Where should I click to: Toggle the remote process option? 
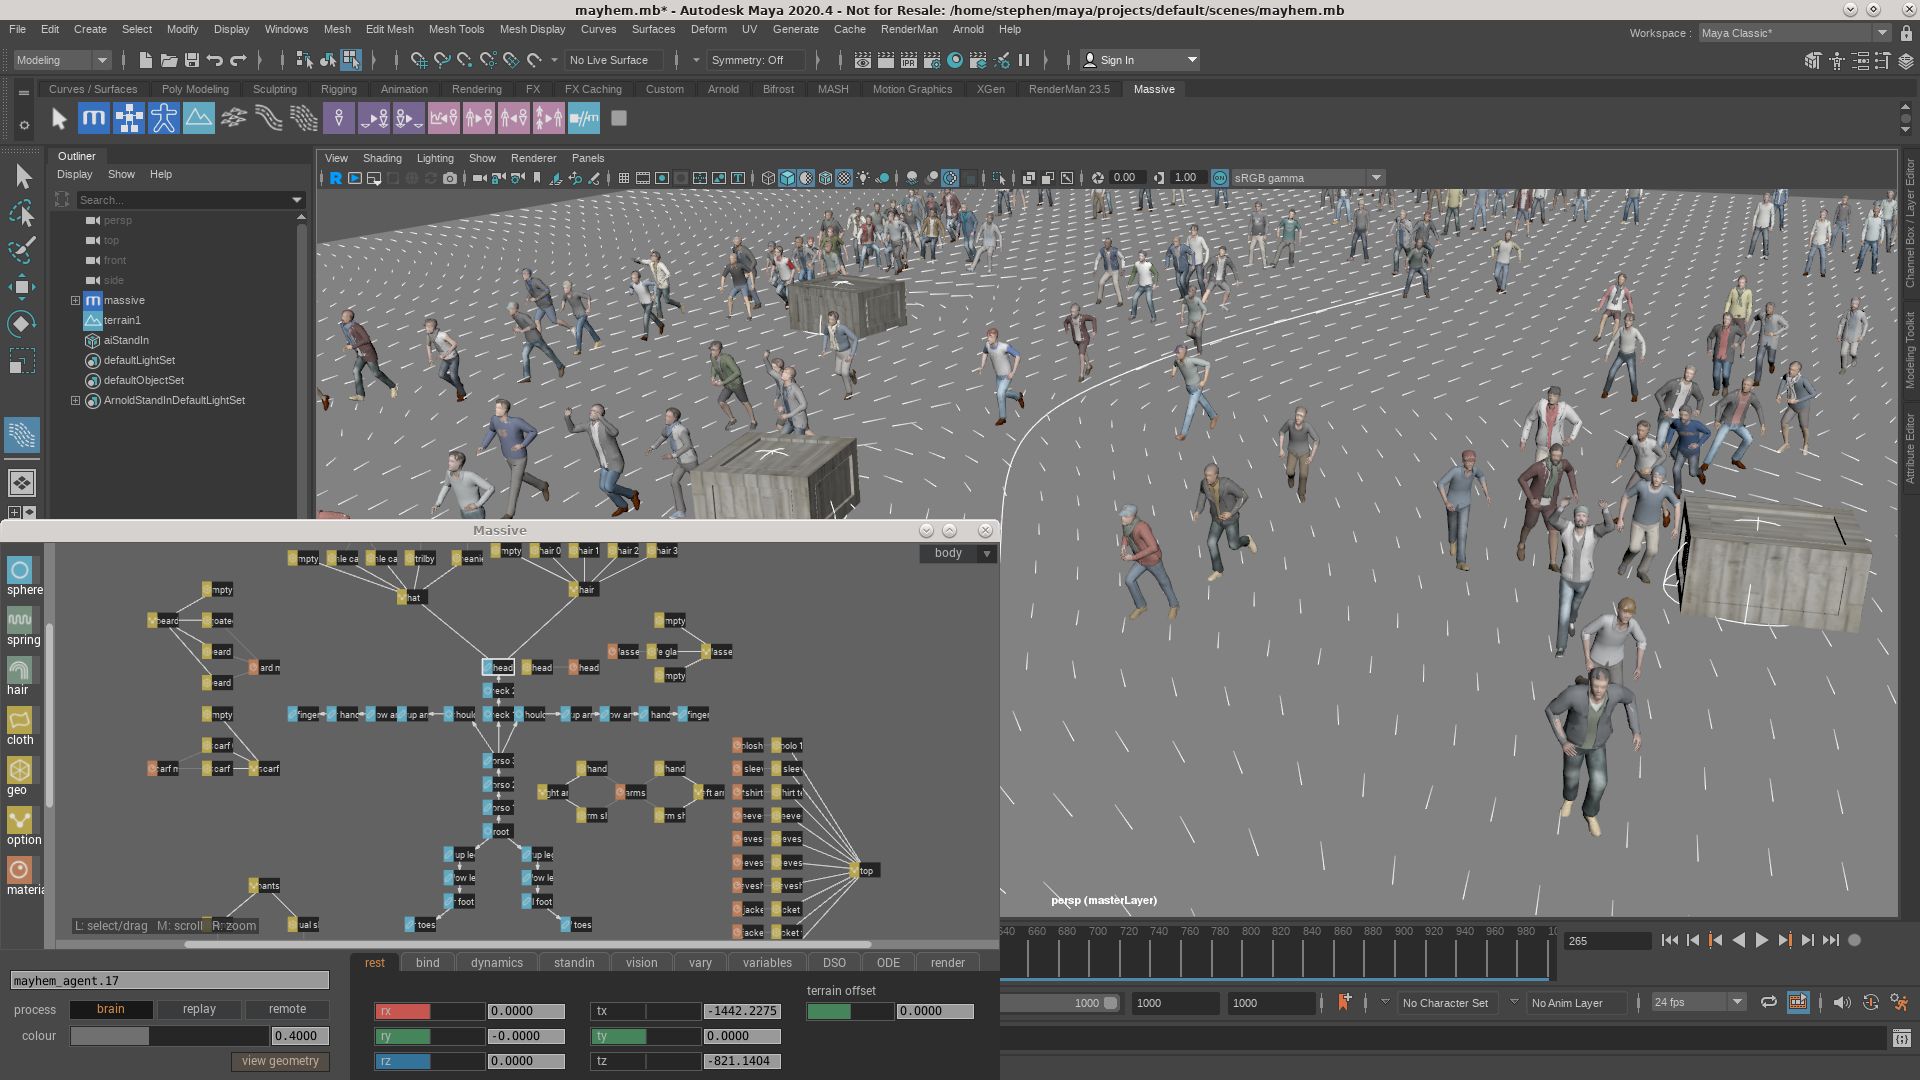coord(287,1009)
